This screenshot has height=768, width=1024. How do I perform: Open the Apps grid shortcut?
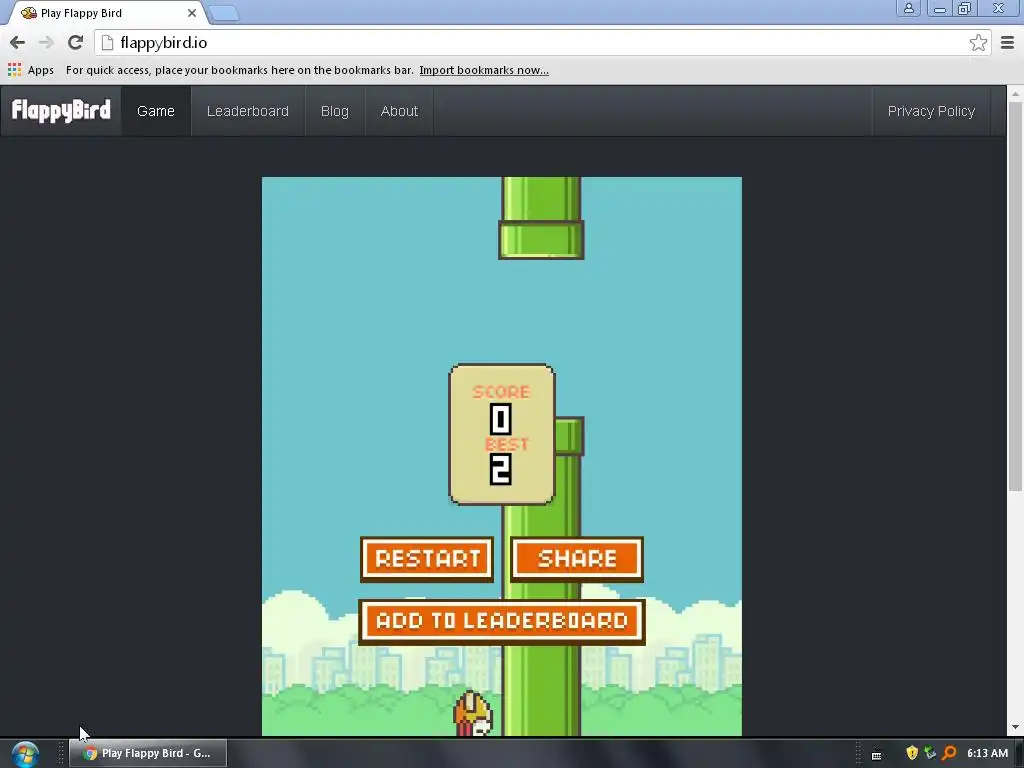(14, 69)
